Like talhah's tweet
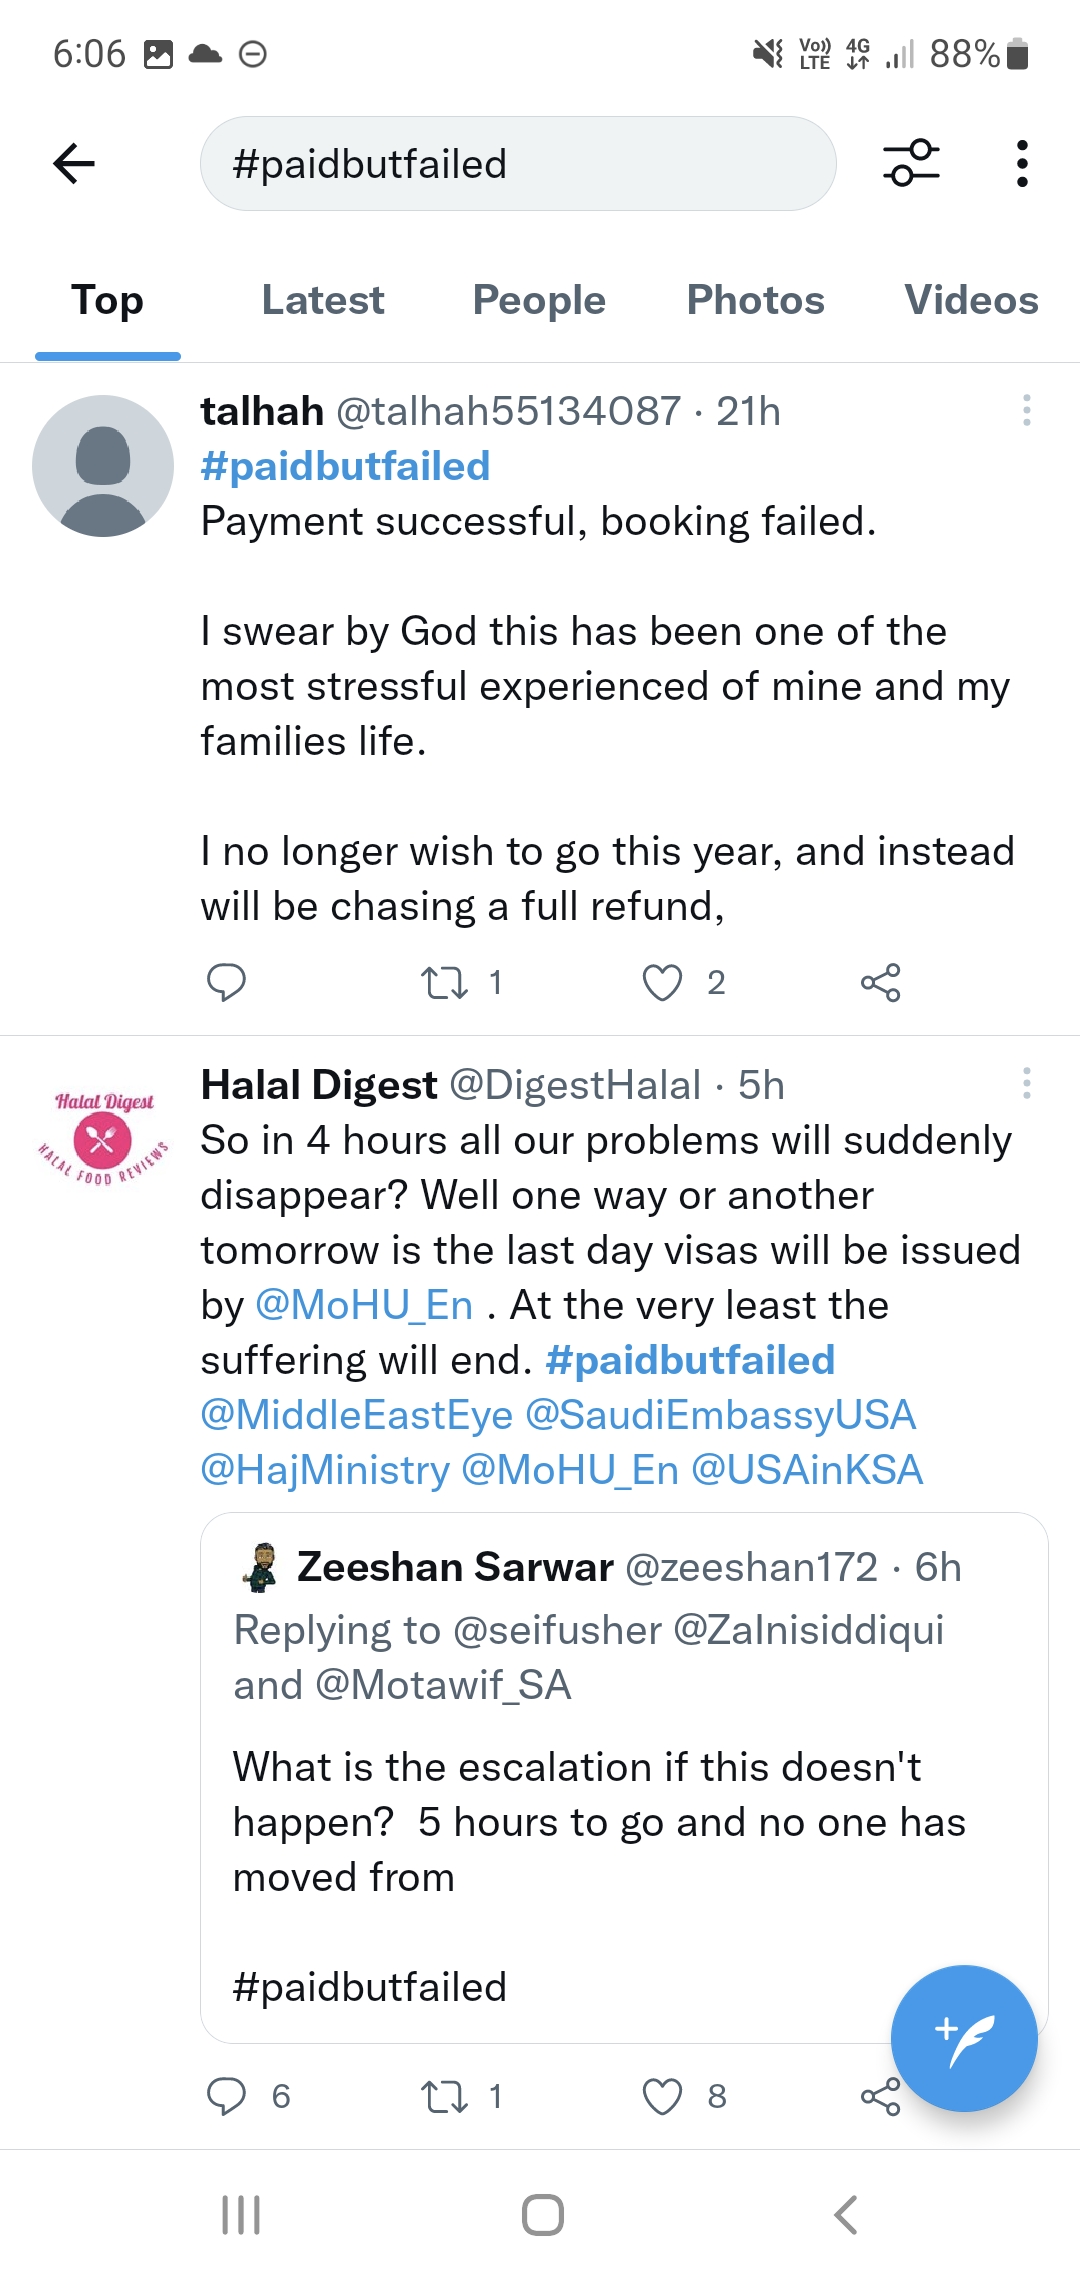This screenshot has width=1080, height=2280. (x=662, y=982)
